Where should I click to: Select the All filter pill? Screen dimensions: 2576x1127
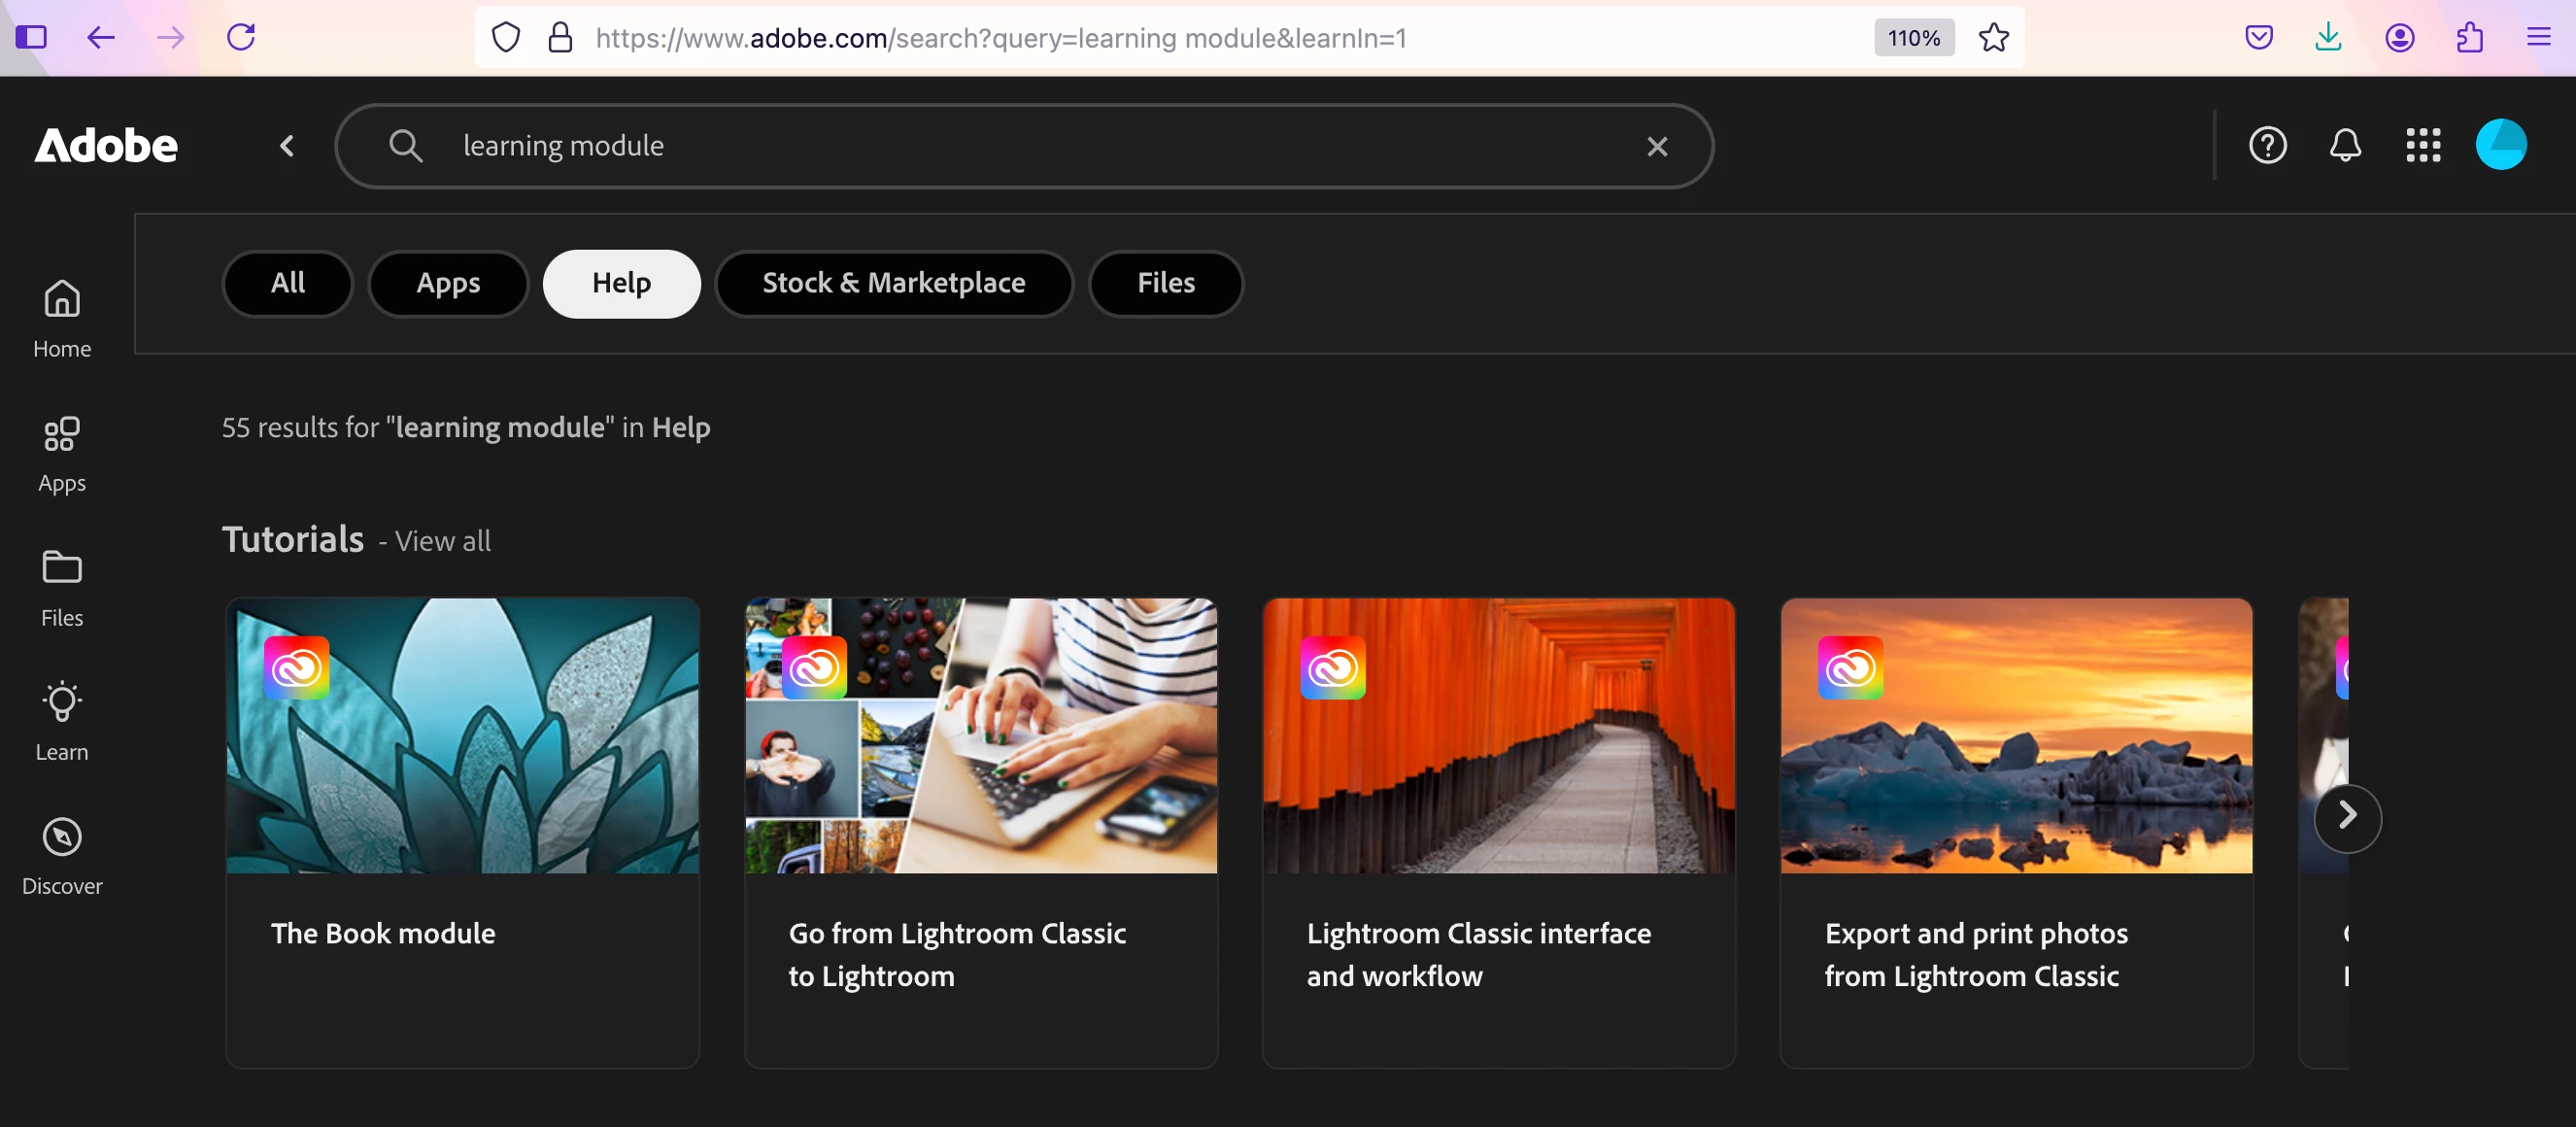coord(288,283)
